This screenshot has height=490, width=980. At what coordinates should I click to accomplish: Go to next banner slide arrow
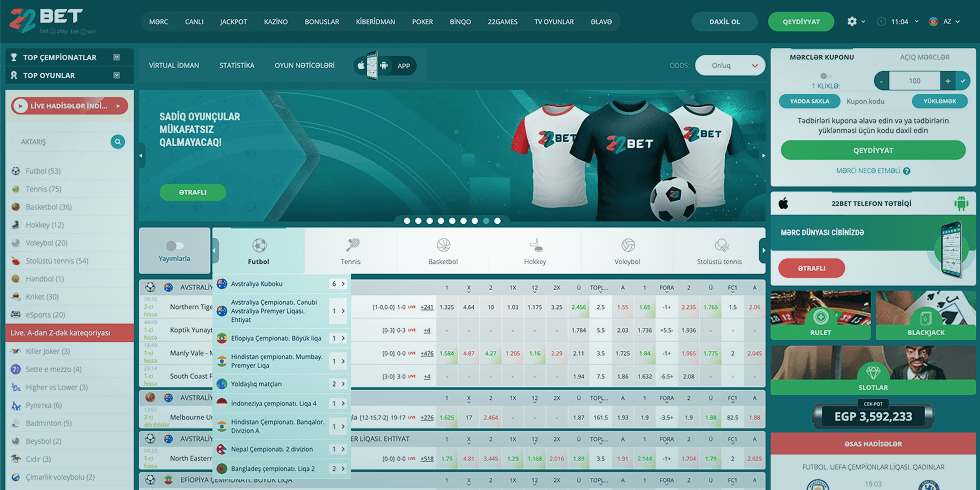coord(762,155)
